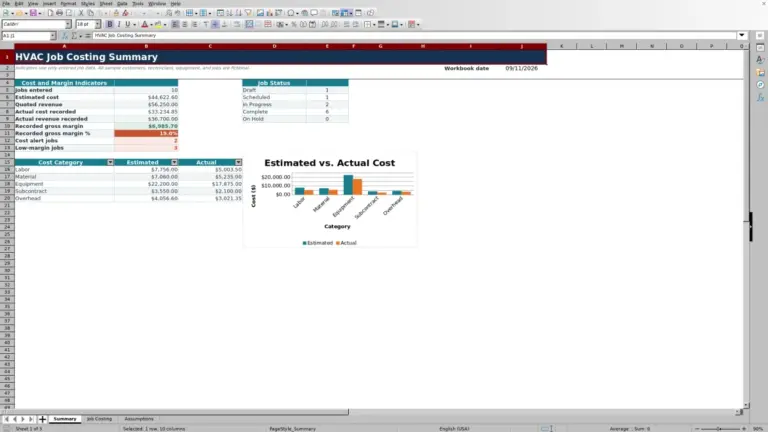Screen dimensions: 768x432
Task: Click the Merge and Center Cells icon
Action: pos(249,24)
